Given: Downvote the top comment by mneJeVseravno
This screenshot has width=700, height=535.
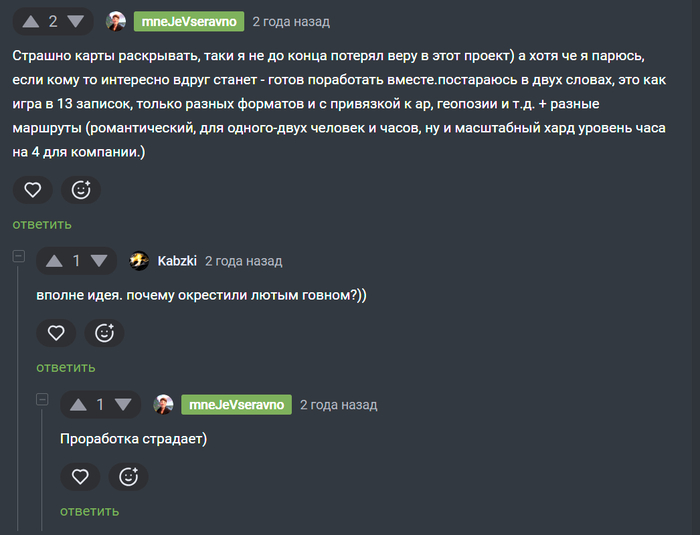Looking at the screenshot, I should (76, 21).
